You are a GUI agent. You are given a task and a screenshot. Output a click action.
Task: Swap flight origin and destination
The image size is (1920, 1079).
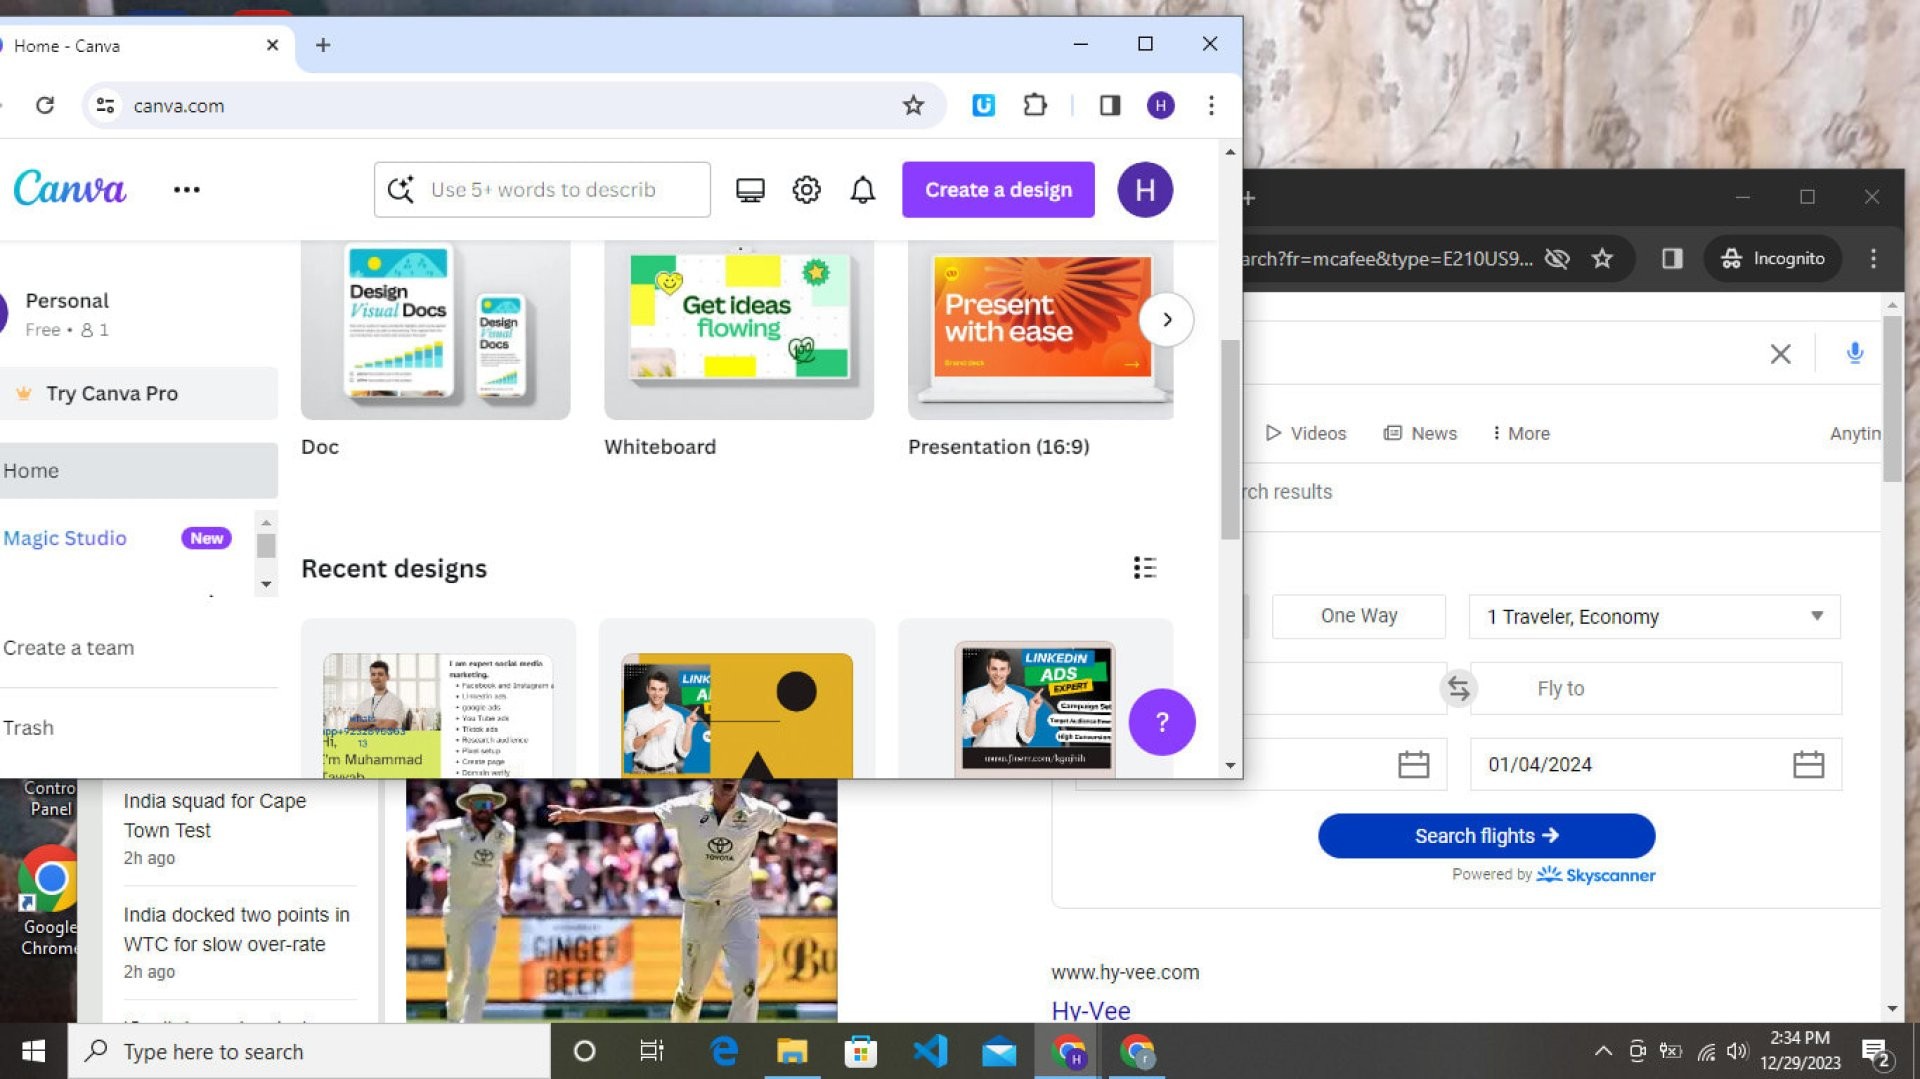1458,688
